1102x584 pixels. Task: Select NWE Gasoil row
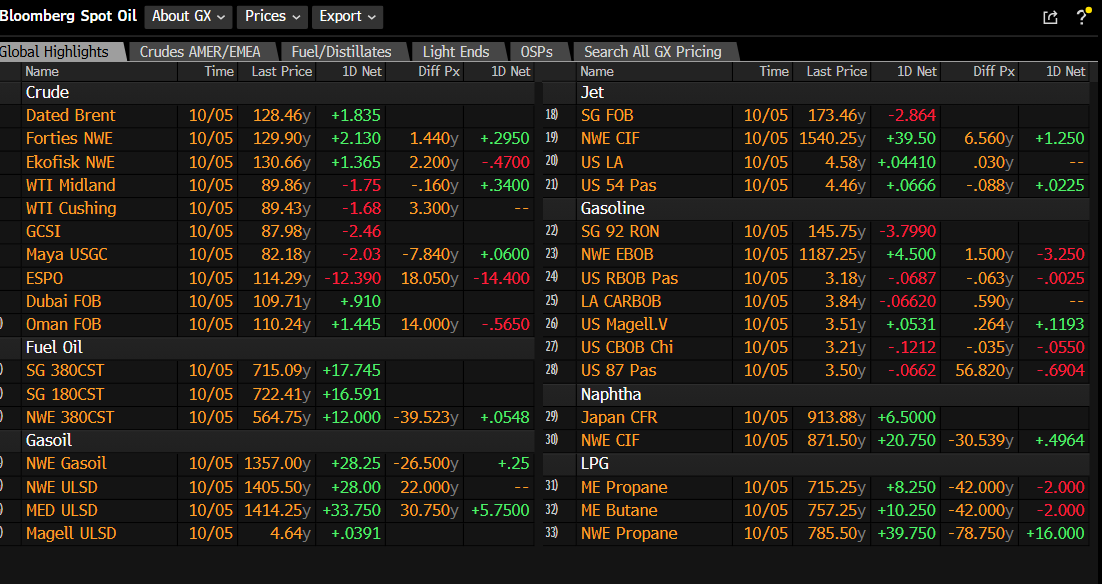click(x=267, y=464)
